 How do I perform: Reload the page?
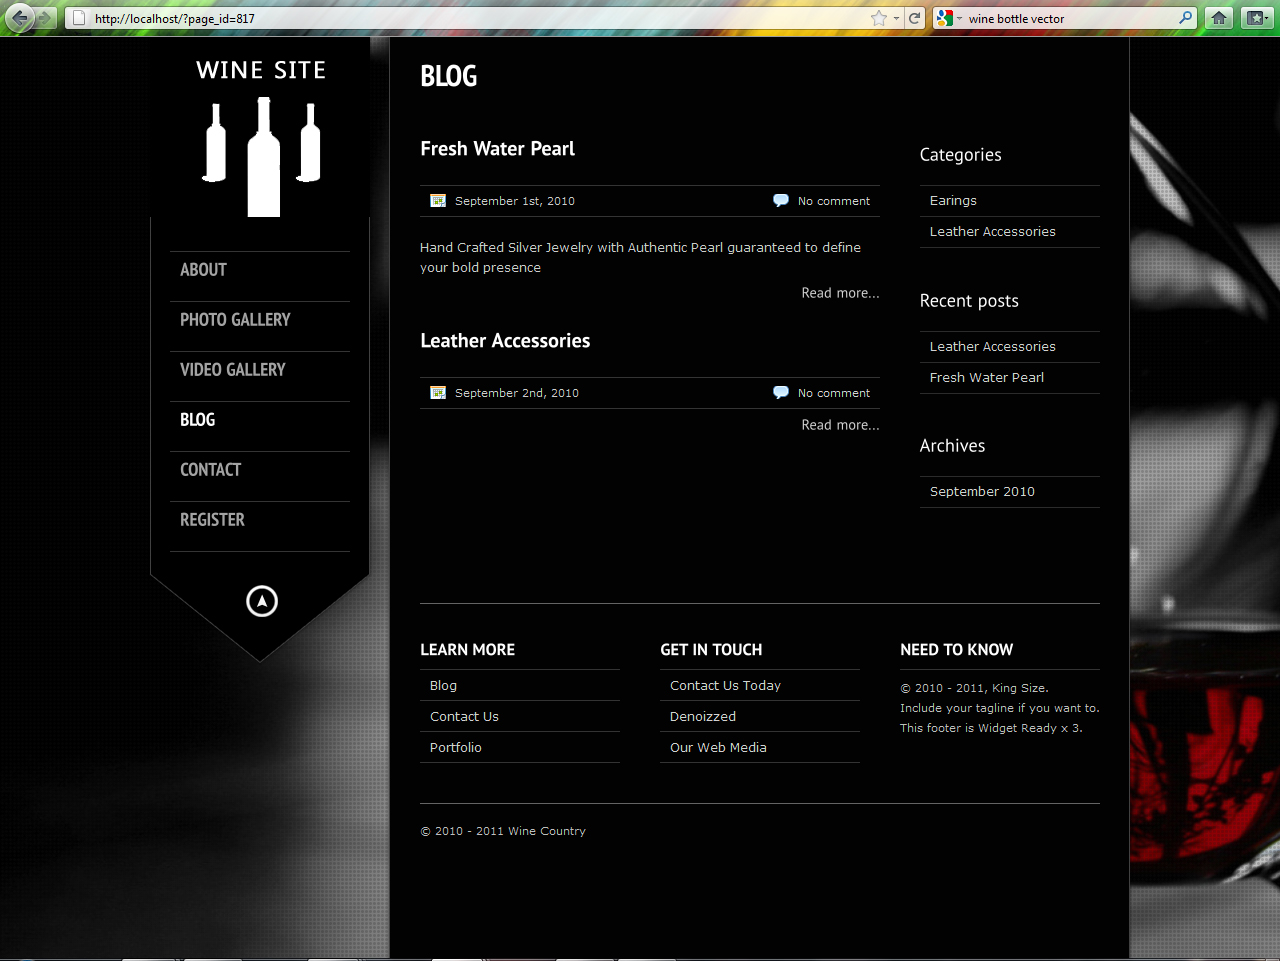point(914,18)
